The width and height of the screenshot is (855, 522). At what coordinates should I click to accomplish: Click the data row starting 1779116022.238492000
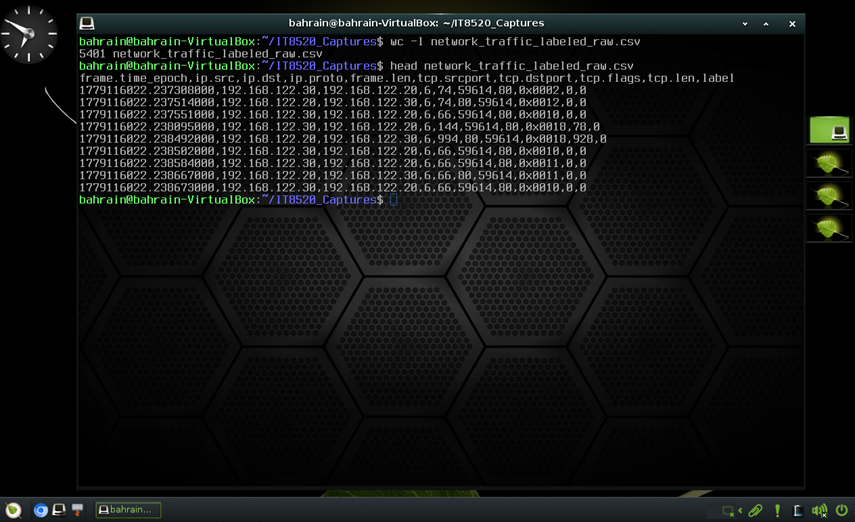[343, 139]
